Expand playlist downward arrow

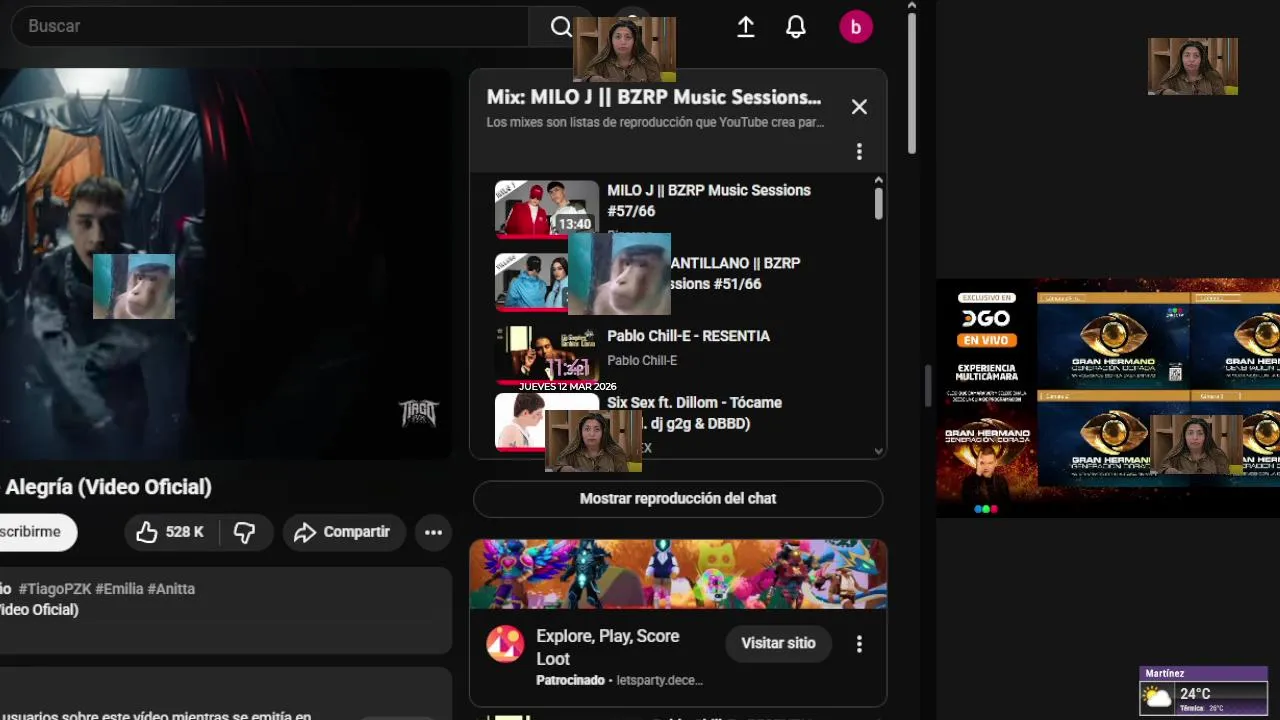pyautogui.click(x=879, y=450)
